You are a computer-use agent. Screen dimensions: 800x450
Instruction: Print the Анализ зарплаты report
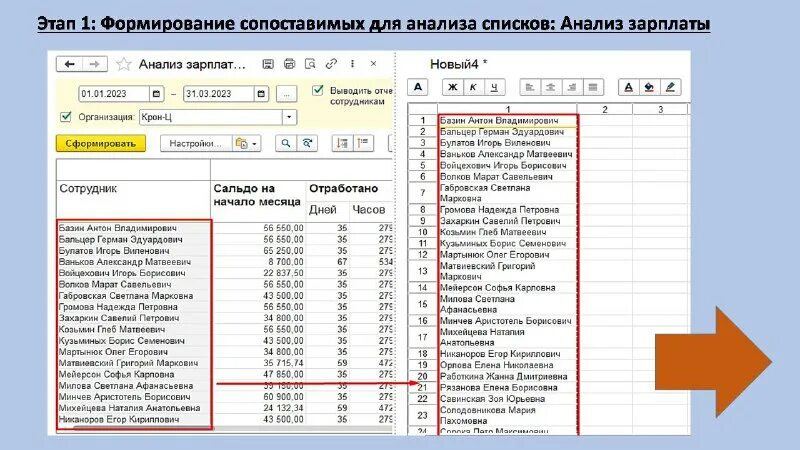pyautogui.click(x=289, y=64)
